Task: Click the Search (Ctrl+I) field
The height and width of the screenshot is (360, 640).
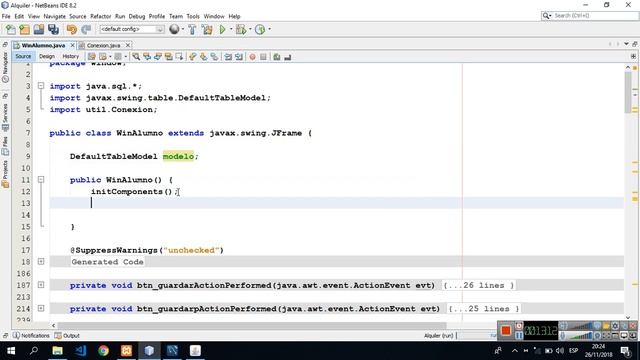Action: tap(589, 16)
